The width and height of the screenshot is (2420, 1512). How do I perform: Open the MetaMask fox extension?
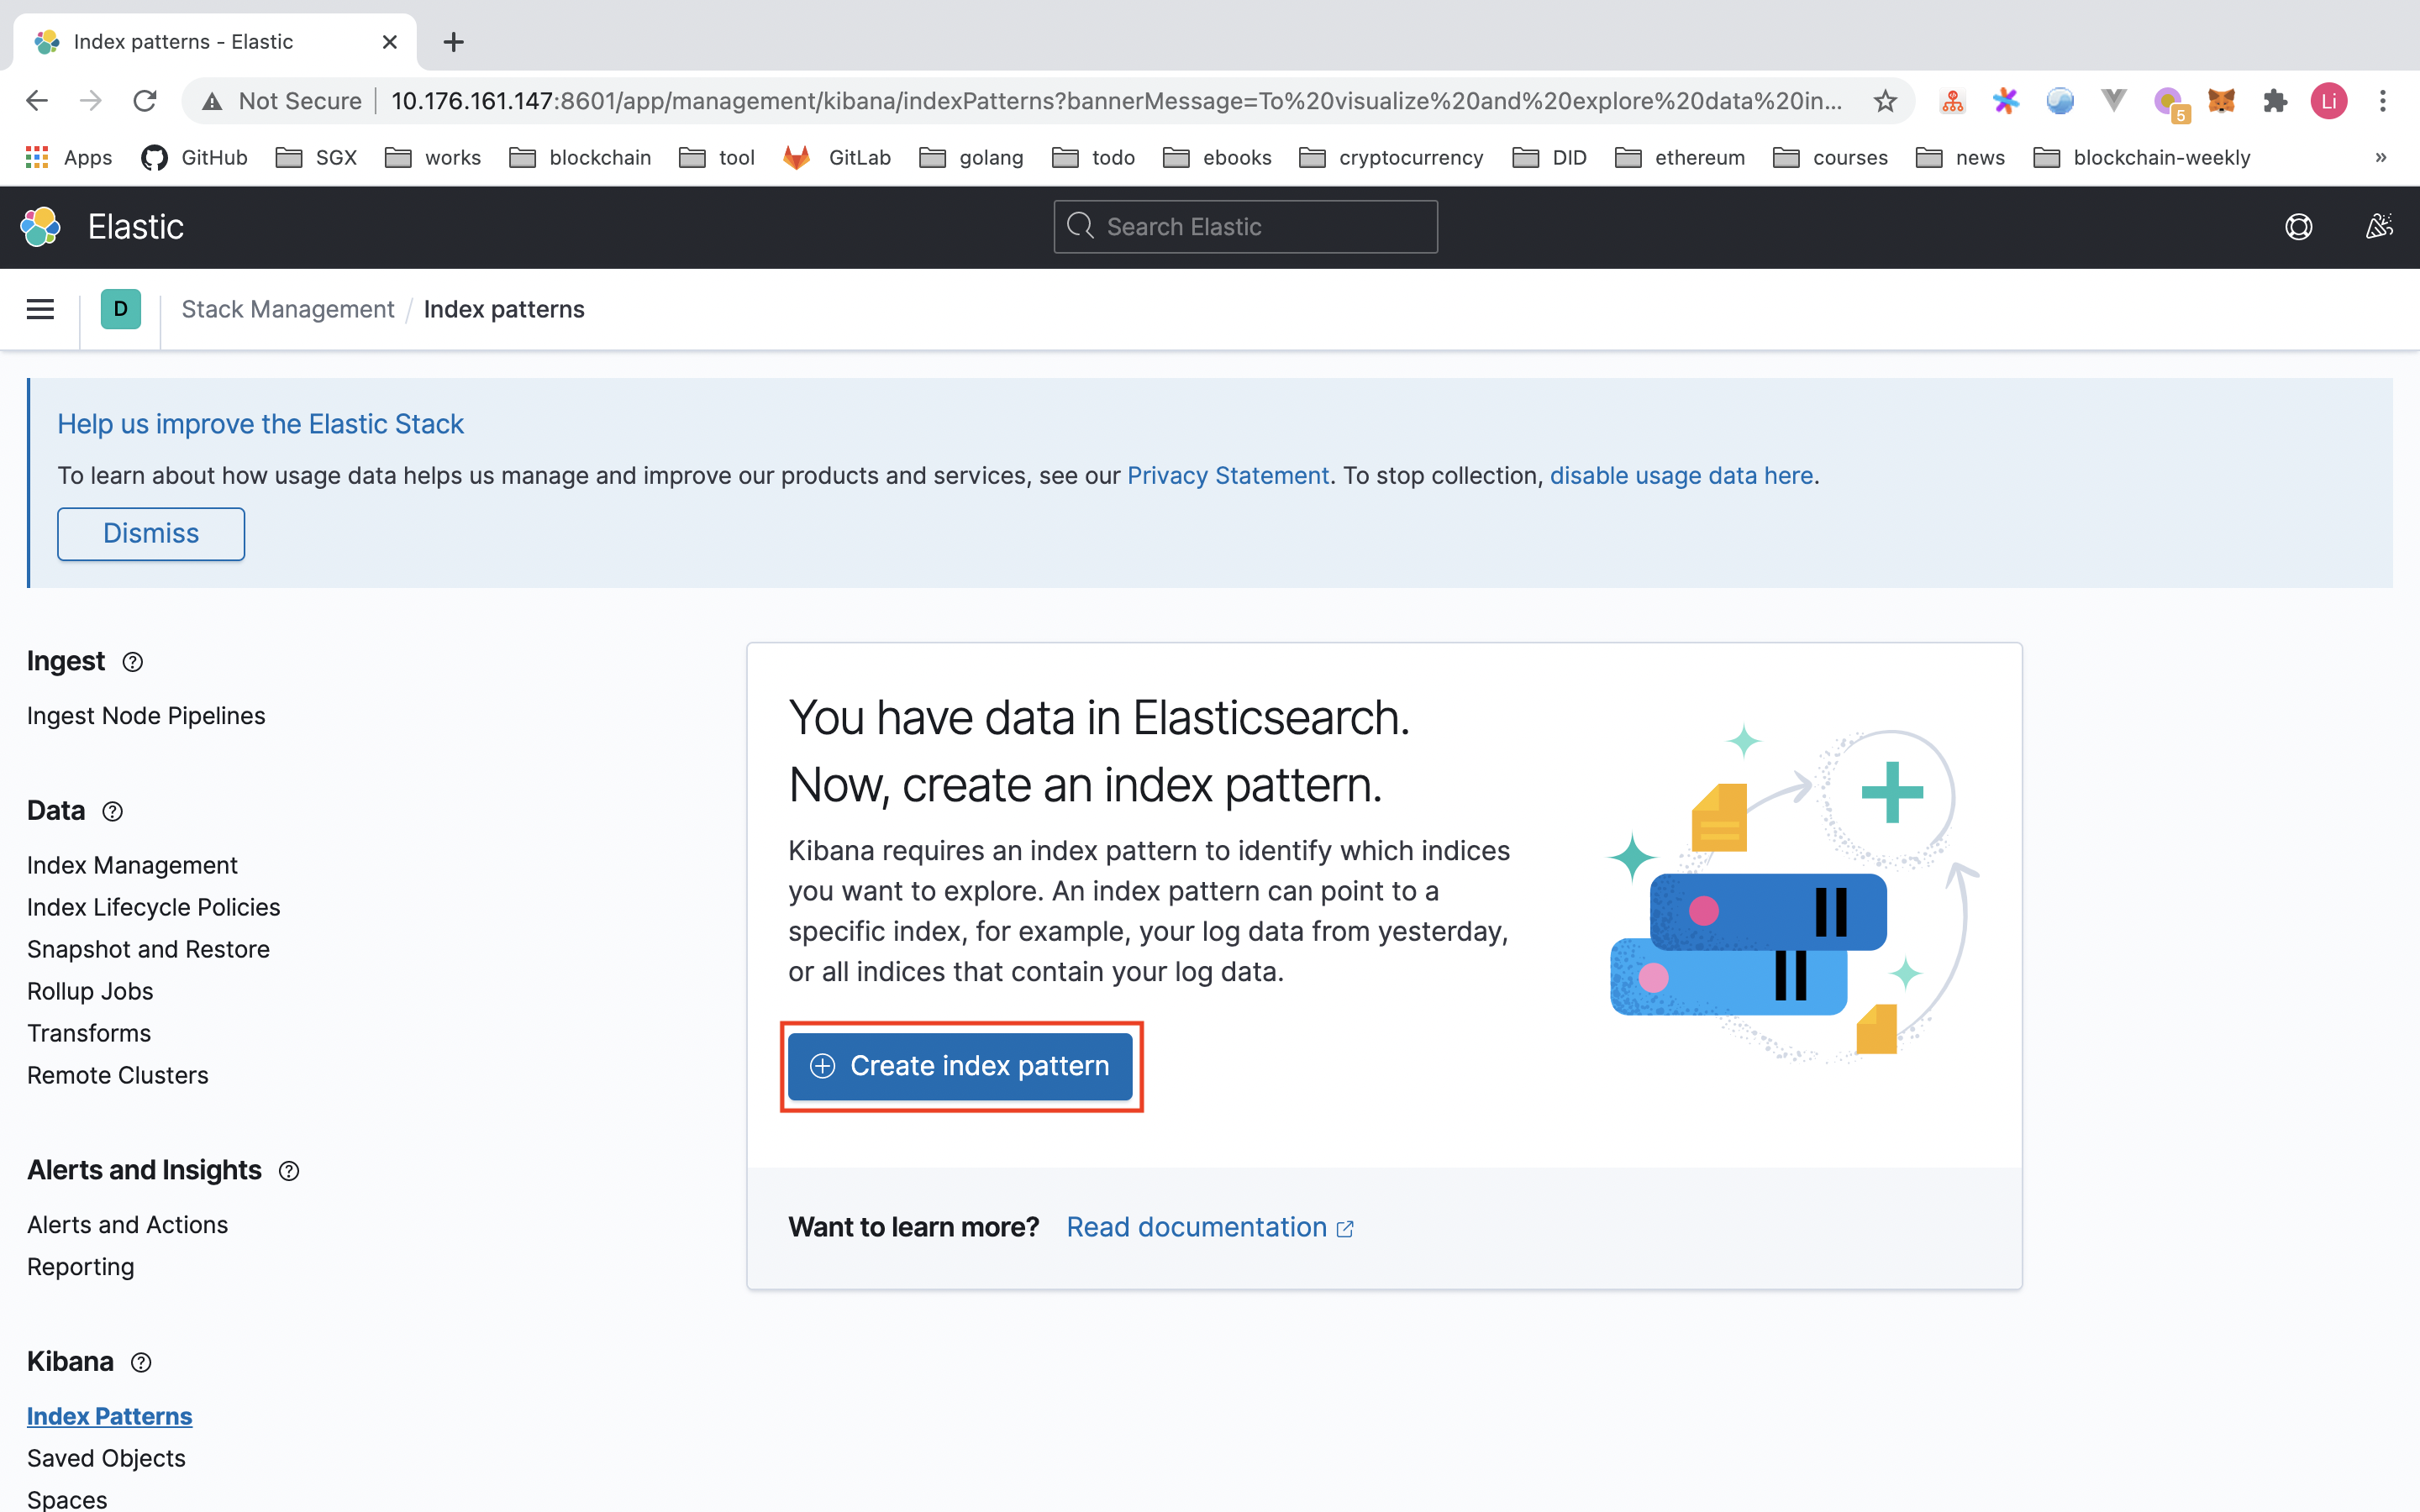2221,101
